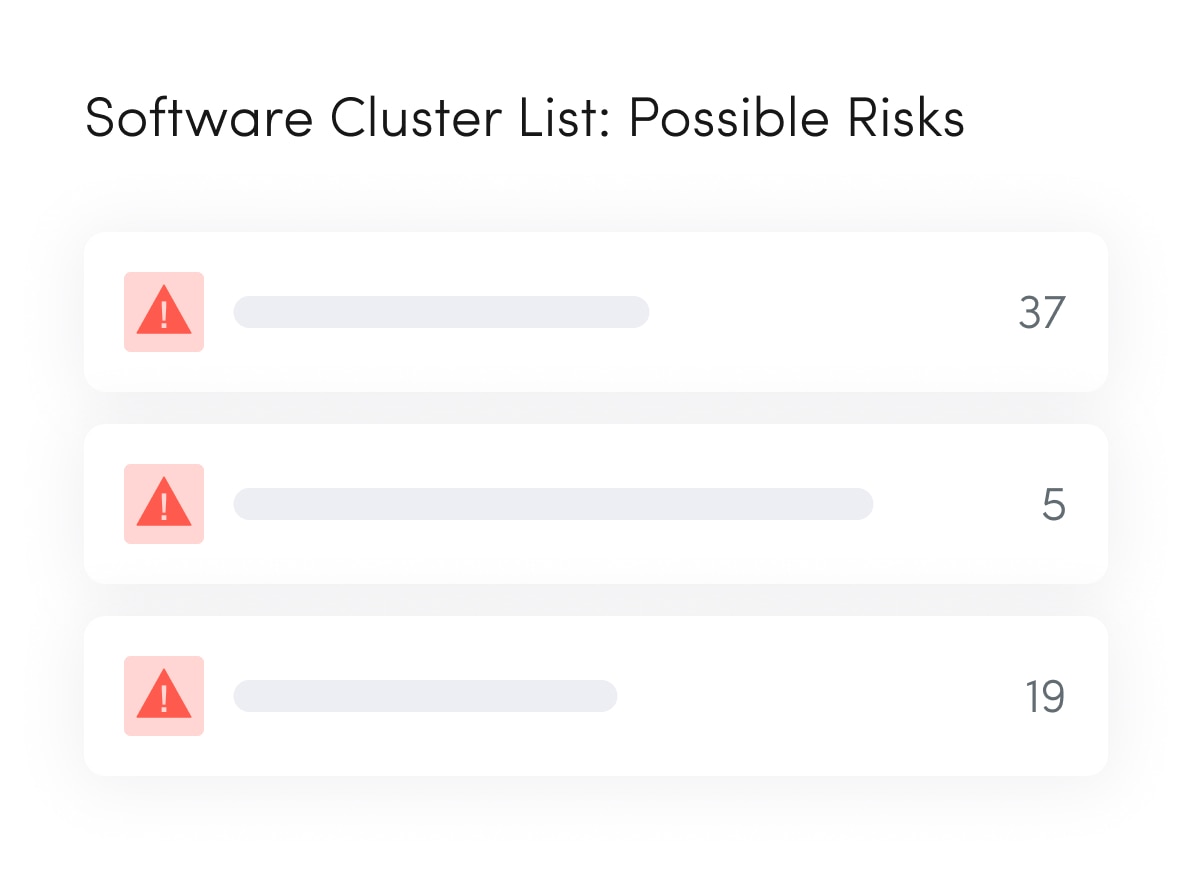The width and height of the screenshot is (1187, 872).
Task: Click right end of the longest gray bar
Action: pos(862,504)
